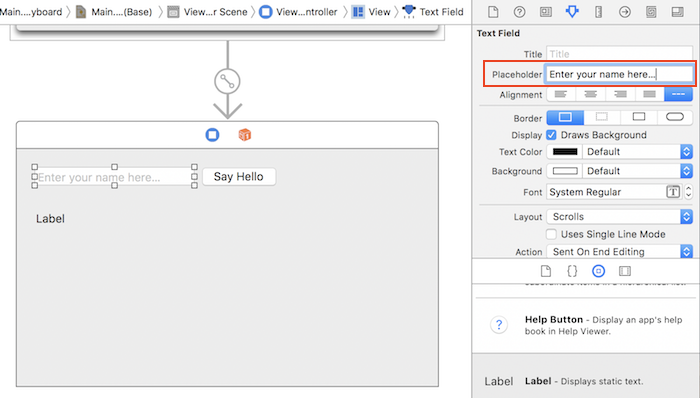Click the black Text Color swatch
700x398 pixels.
565,152
